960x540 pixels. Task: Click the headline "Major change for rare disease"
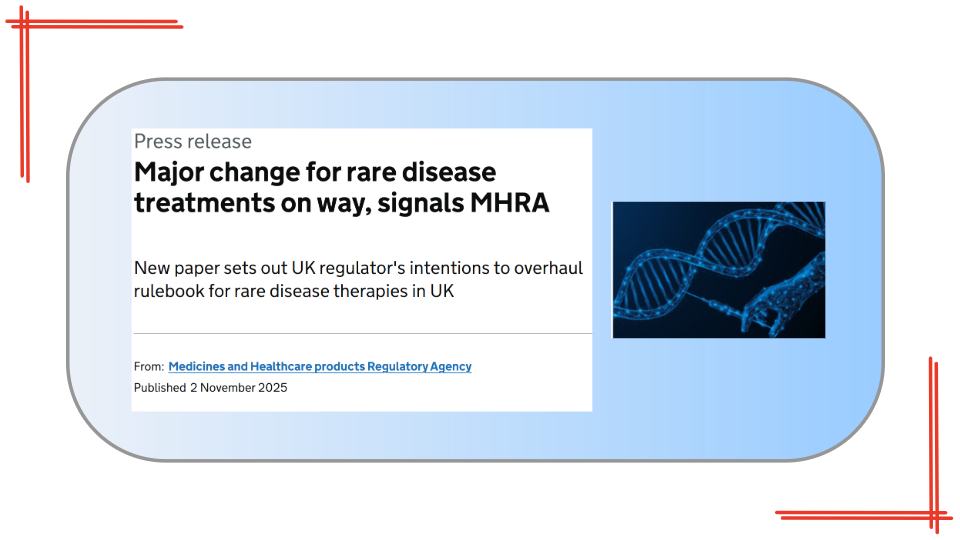pyautogui.click(x=315, y=172)
